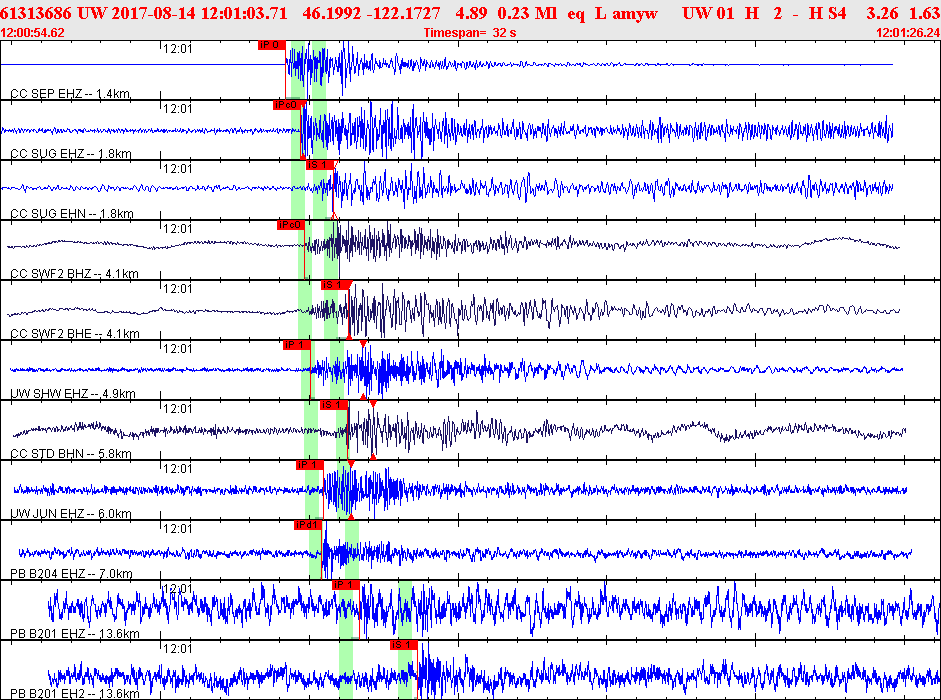Image resolution: width=941 pixels, height=700 pixels.
Task: Select the iP 1 pick flag on SHW EHZ
Action: tap(296, 345)
